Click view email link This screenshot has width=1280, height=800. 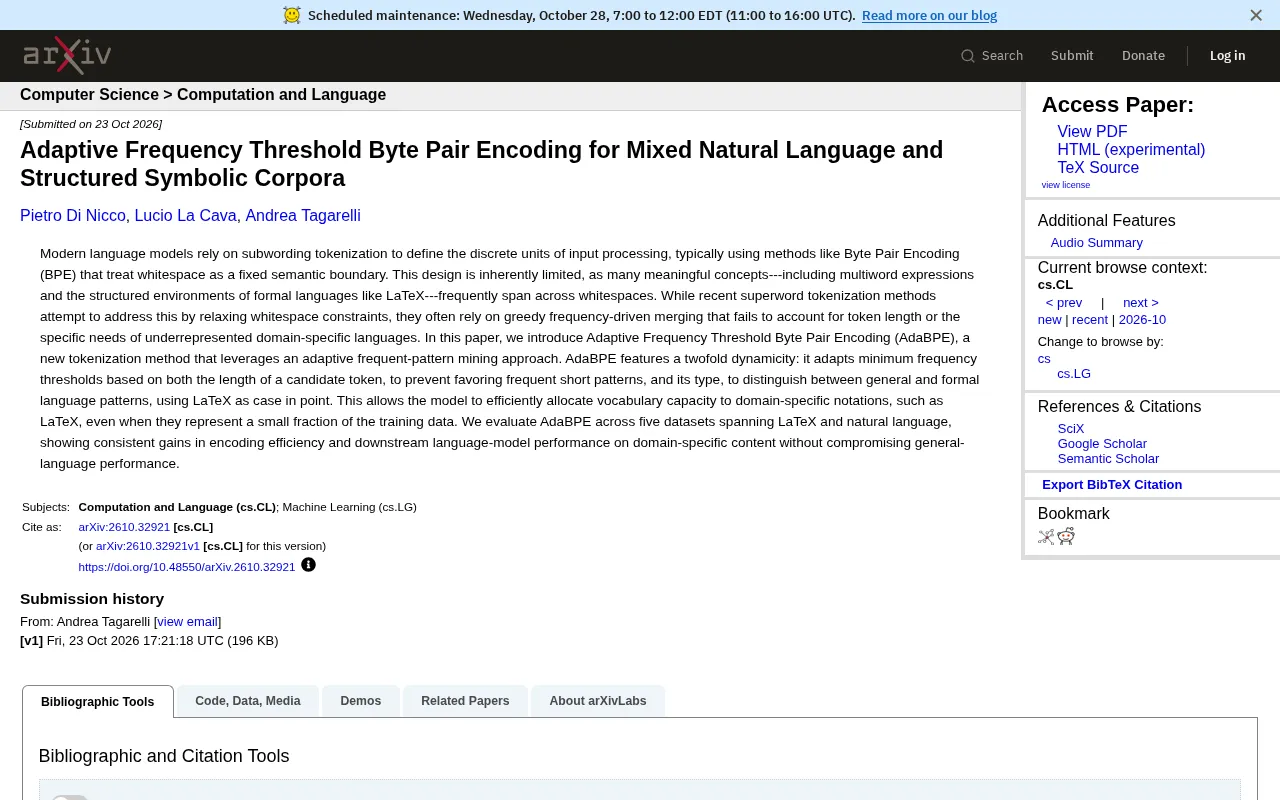pos(187,622)
